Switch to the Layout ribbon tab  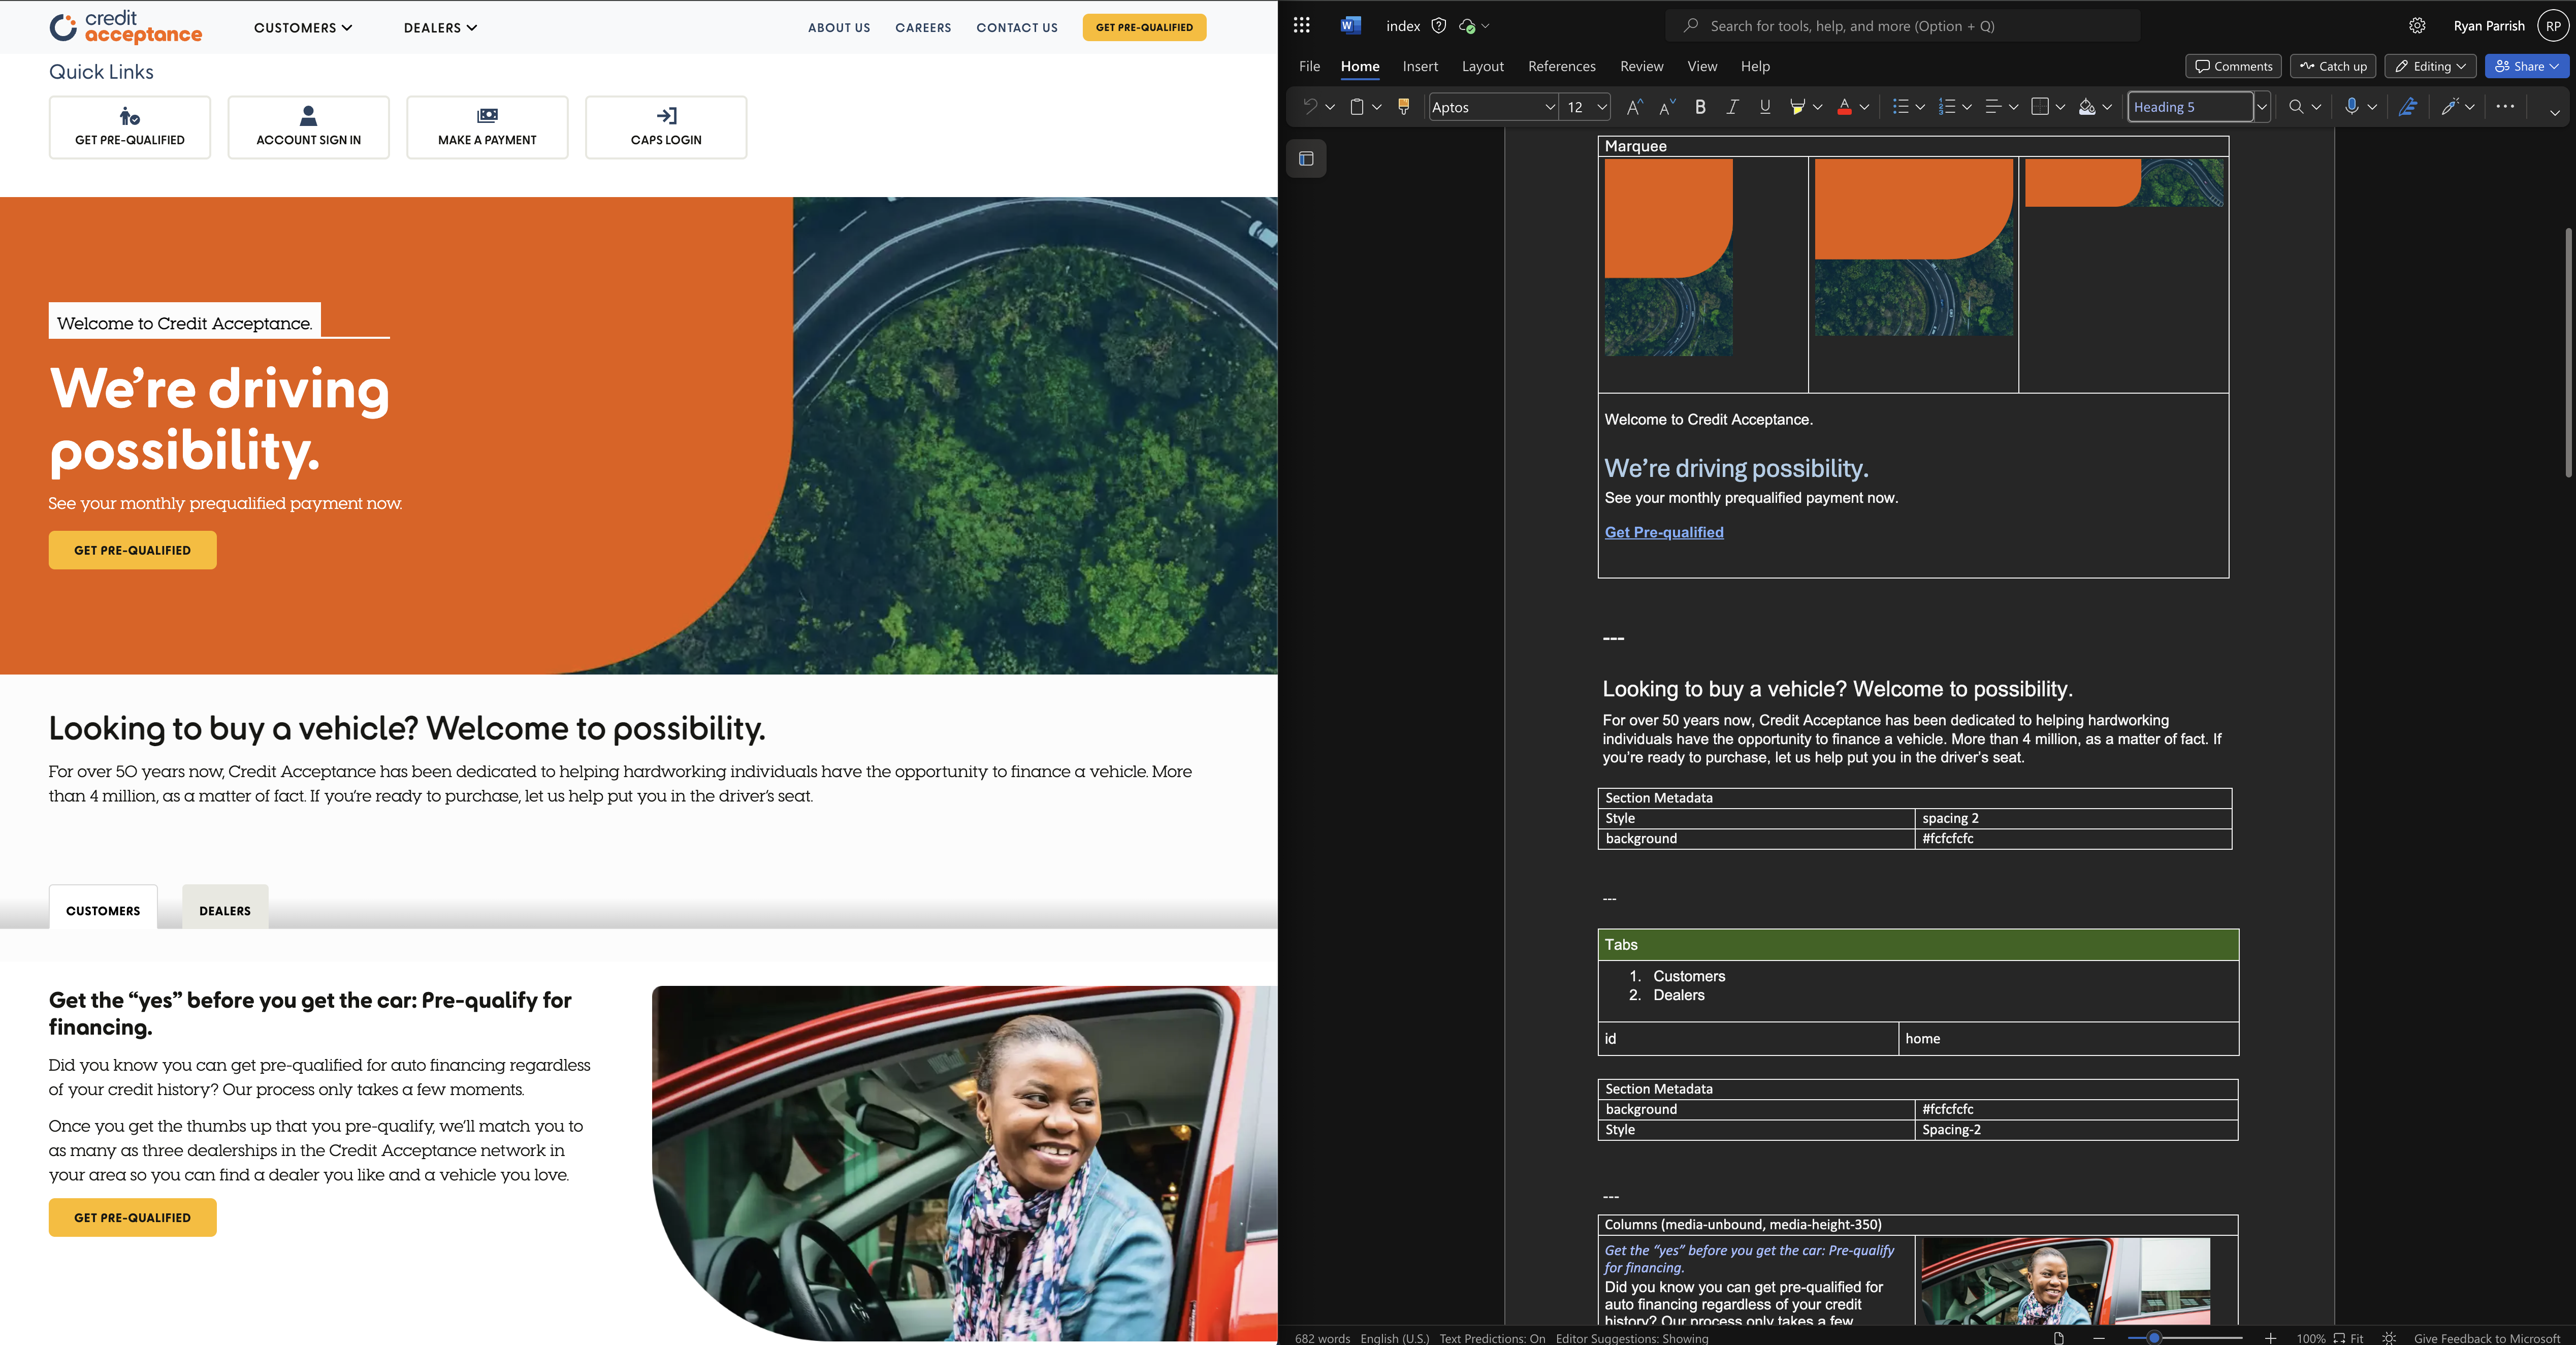[x=1482, y=66]
